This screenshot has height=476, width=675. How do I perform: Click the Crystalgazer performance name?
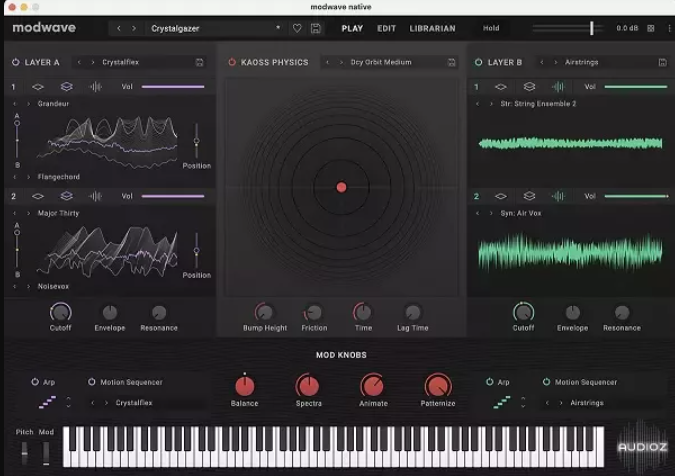tap(175, 28)
